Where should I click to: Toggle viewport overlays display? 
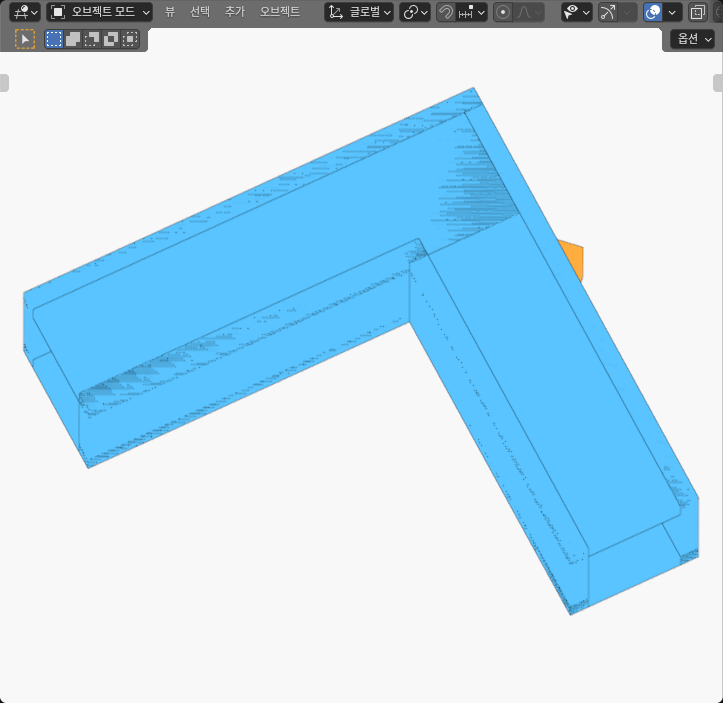point(652,12)
